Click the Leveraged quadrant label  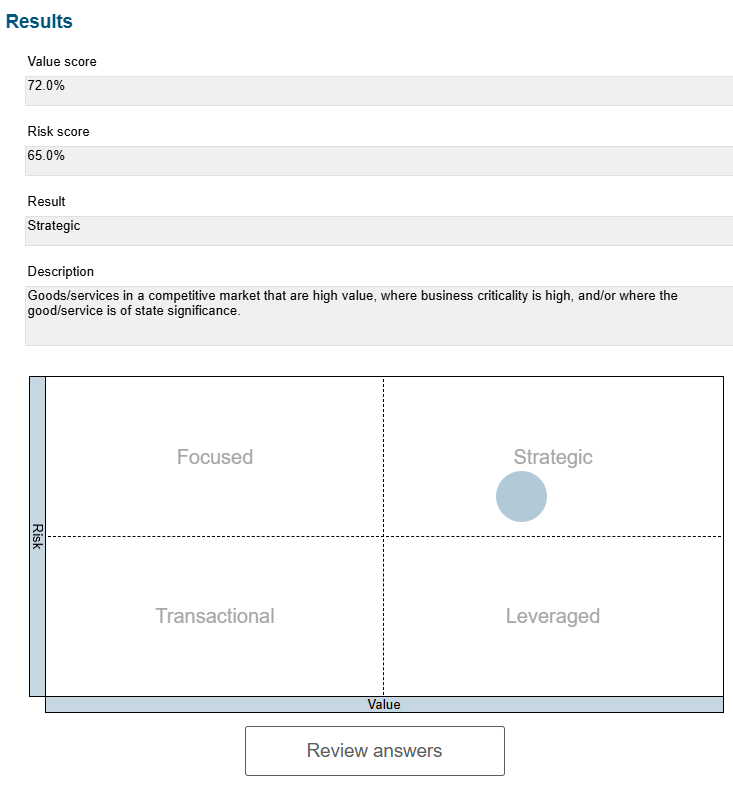coord(553,616)
